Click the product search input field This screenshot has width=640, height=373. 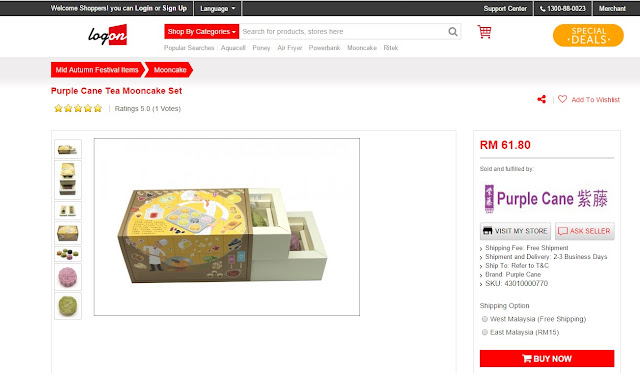point(343,31)
